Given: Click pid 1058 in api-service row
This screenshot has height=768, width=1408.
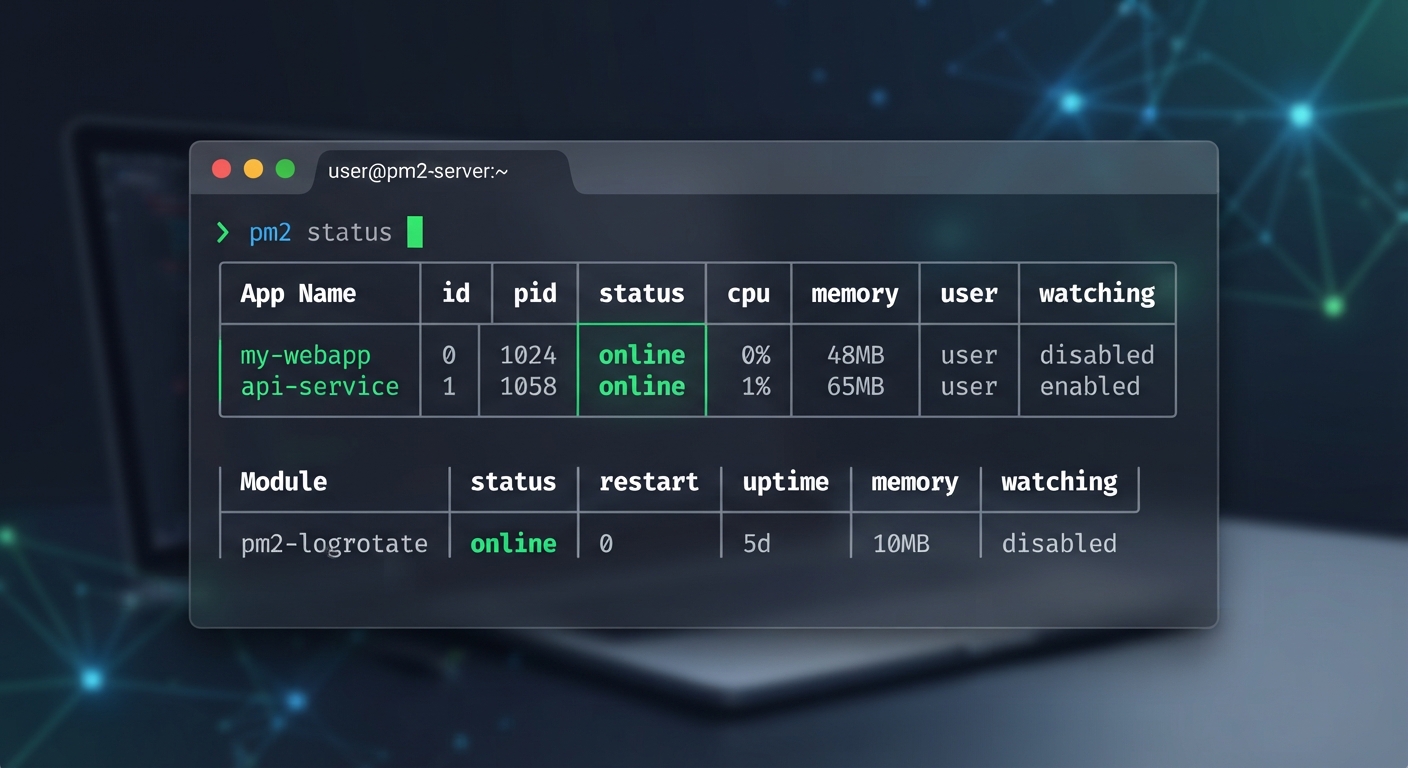Looking at the screenshot, I should coord(528,387).
